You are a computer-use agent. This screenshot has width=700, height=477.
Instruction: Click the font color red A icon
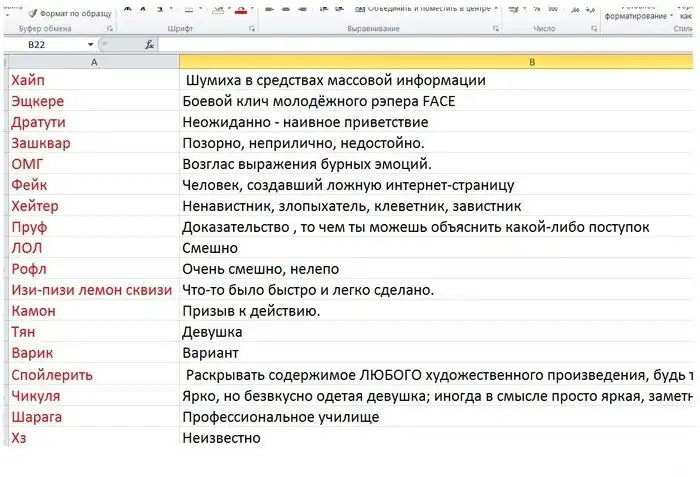click(239, 10)
